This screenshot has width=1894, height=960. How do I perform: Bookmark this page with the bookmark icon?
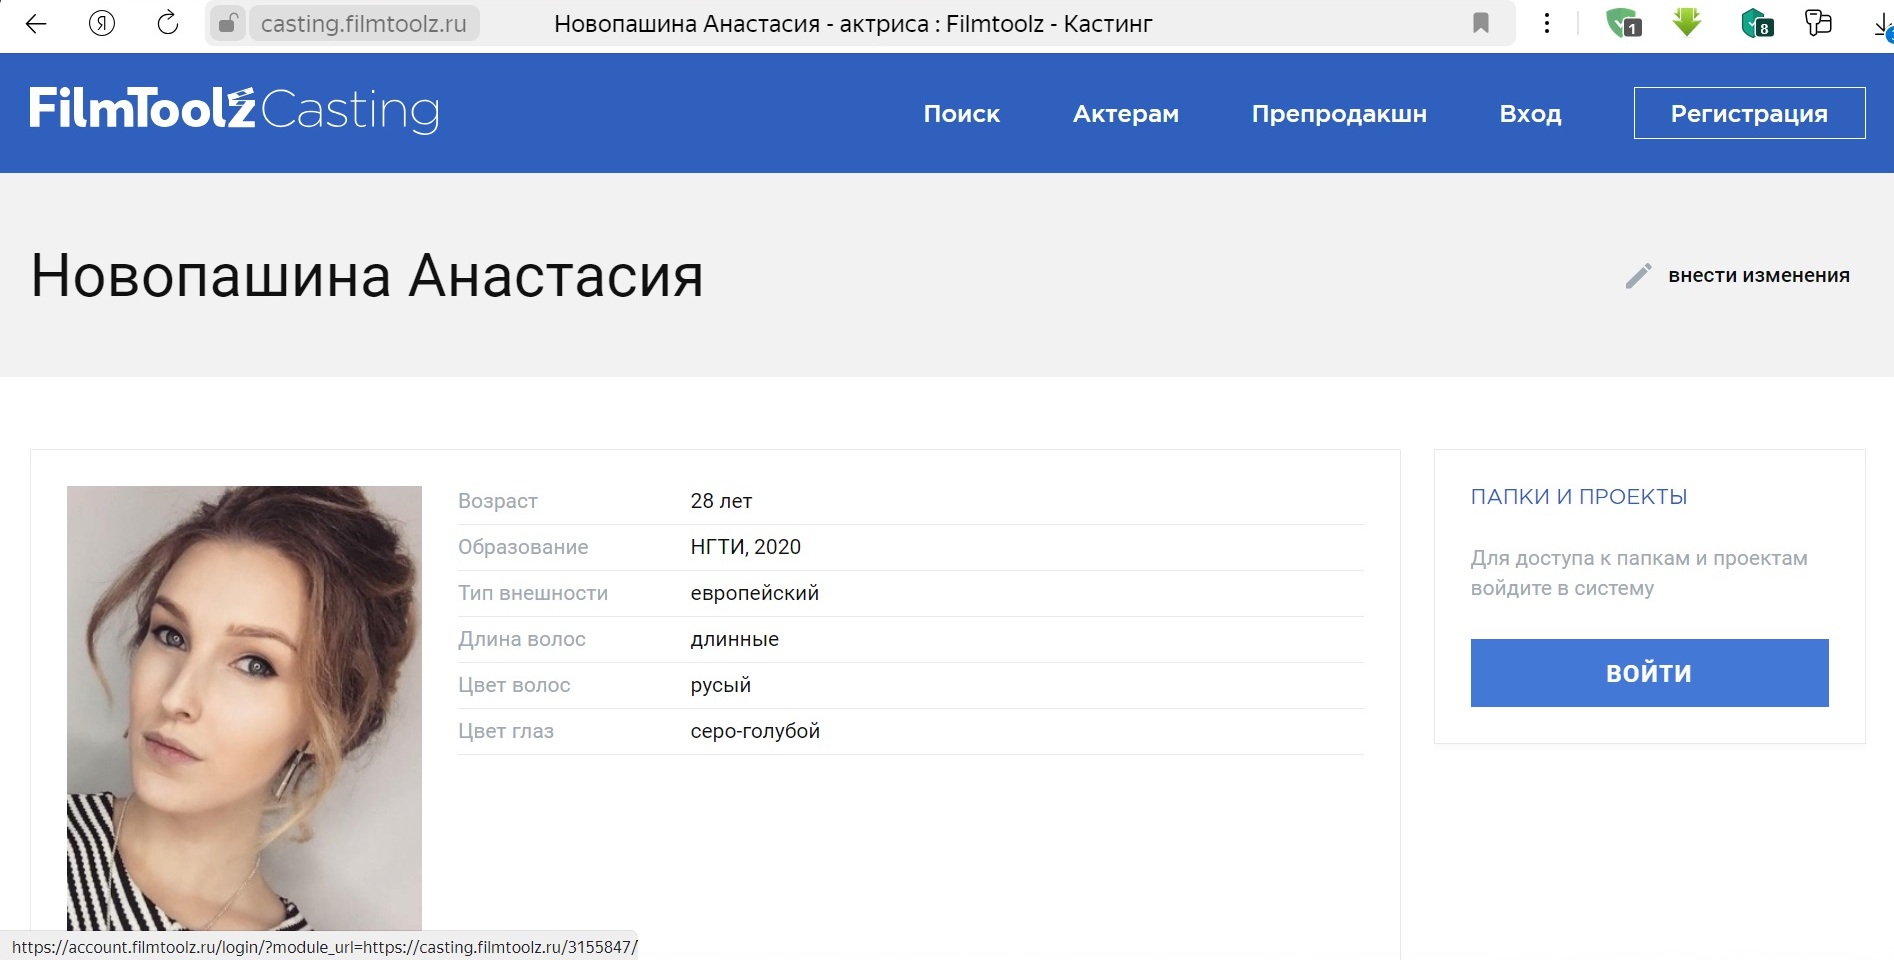coord(1481,24)
